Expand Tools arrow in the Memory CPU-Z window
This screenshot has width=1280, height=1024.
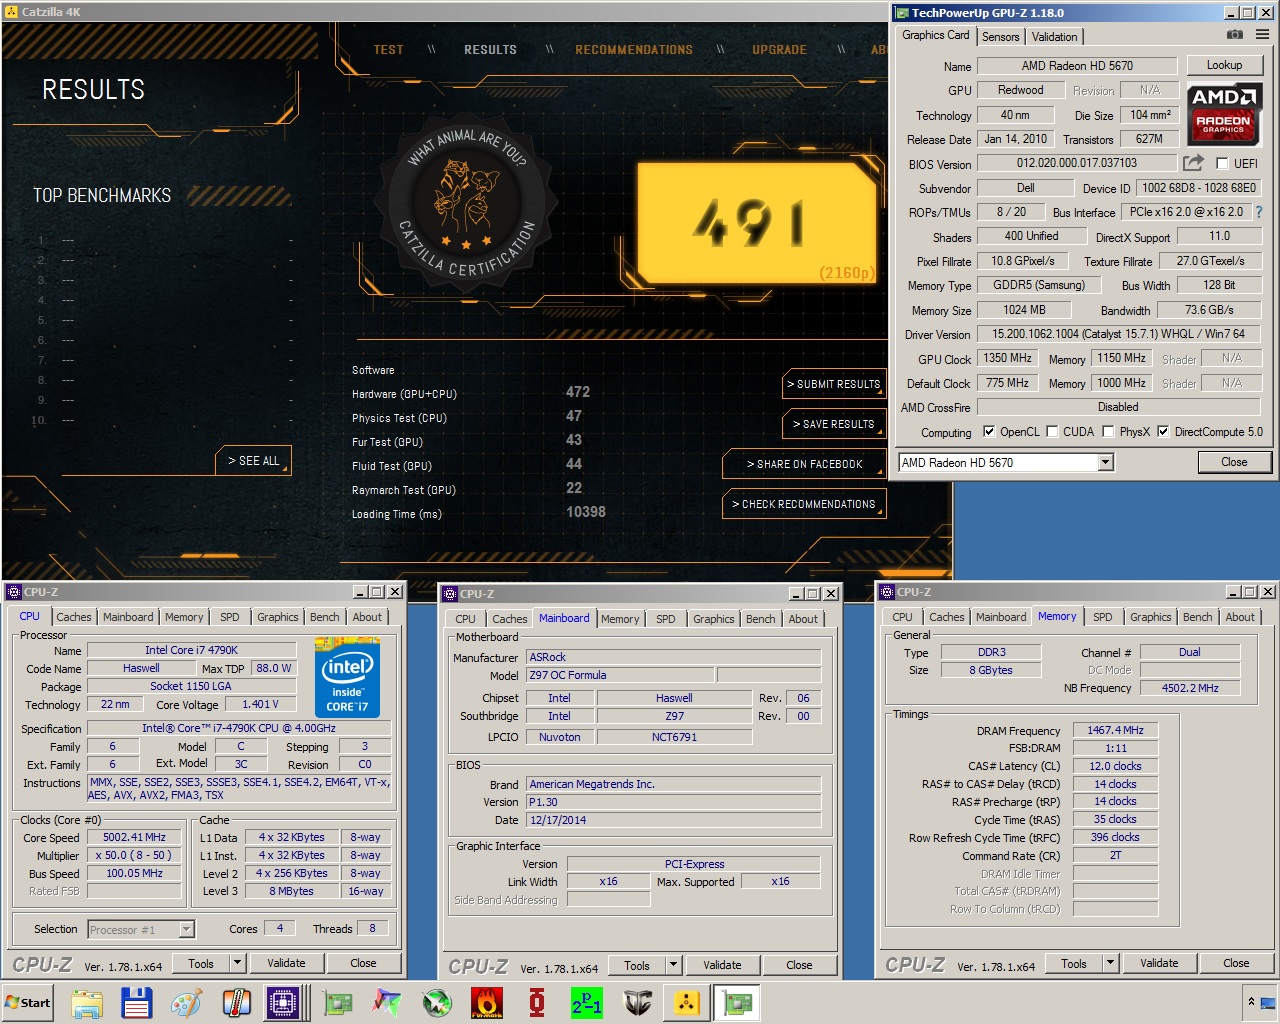coord(1110,963)
